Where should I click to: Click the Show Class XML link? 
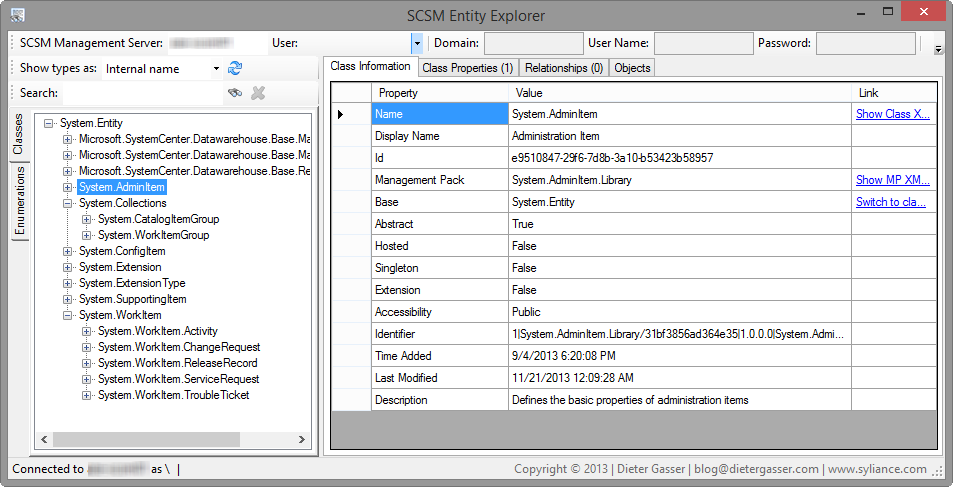tap(893, 114)
